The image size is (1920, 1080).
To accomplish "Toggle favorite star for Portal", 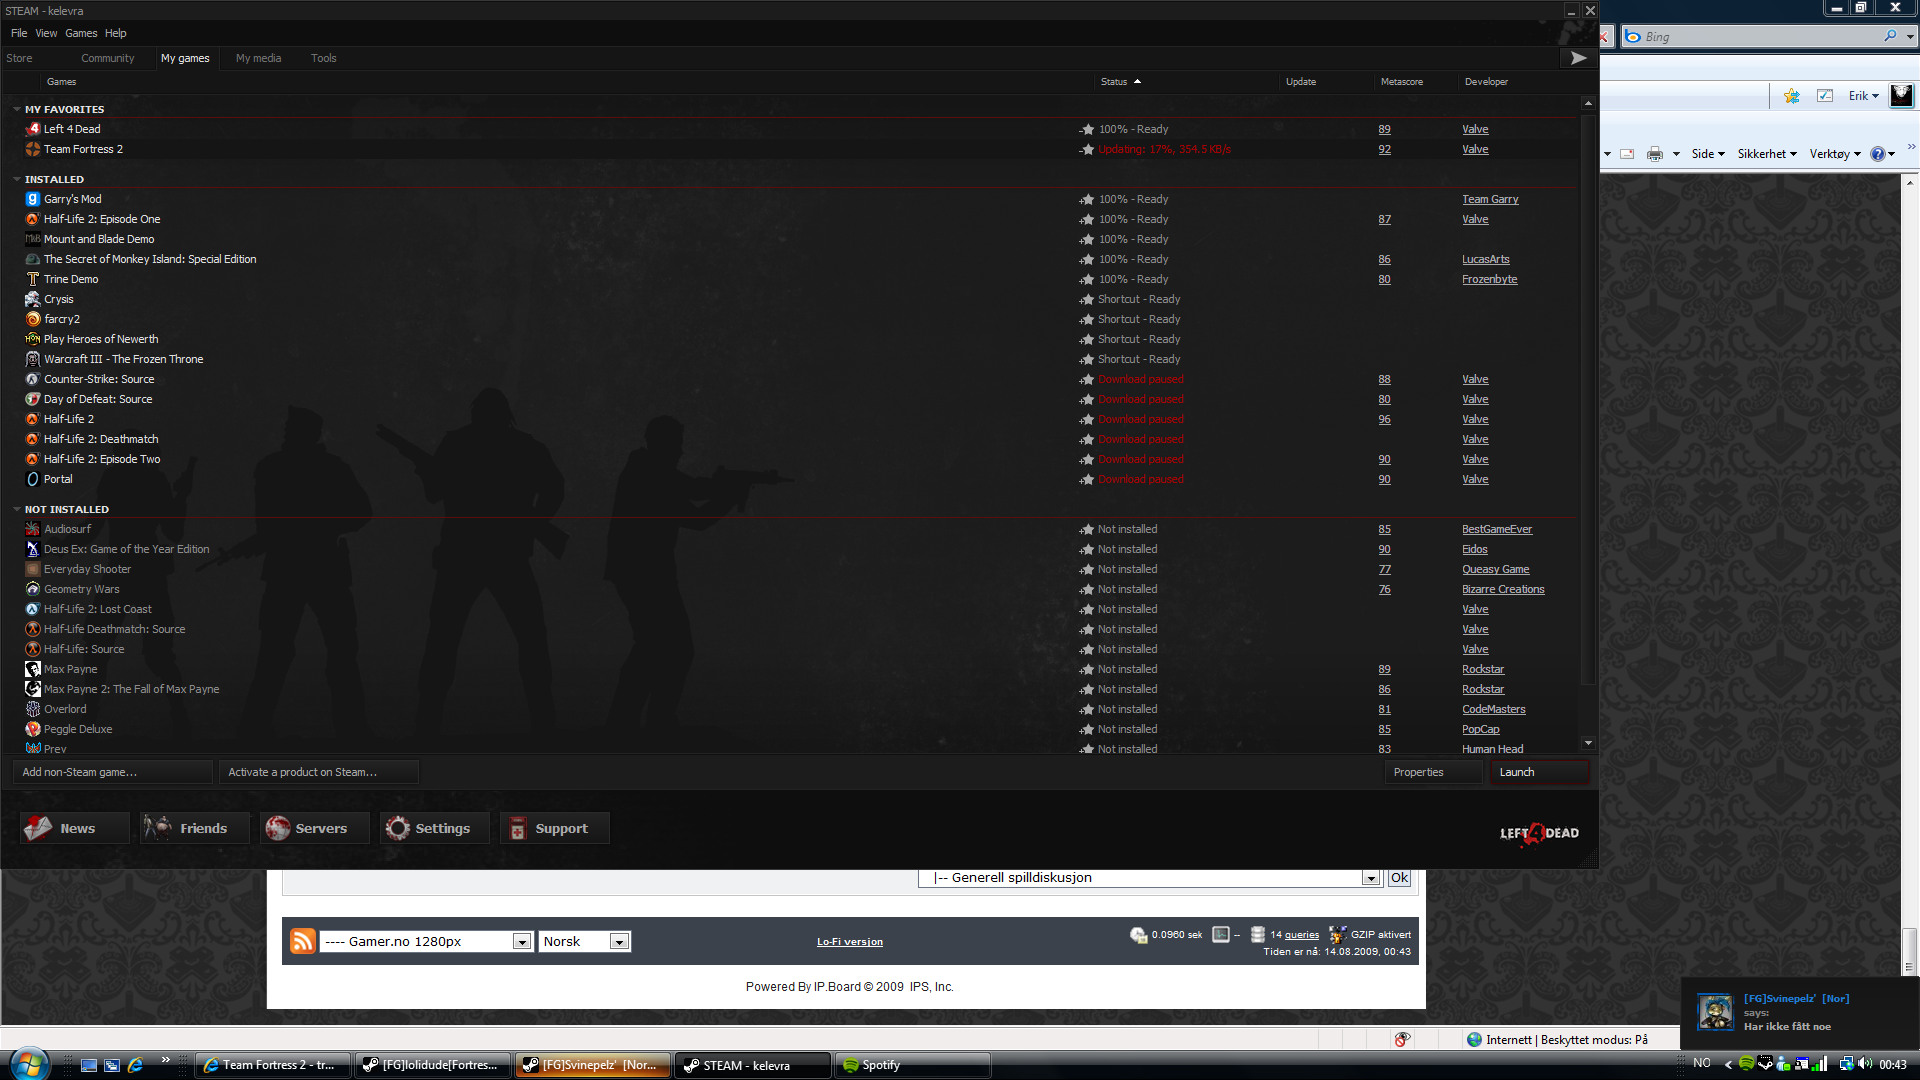I will coord(1087,479).
